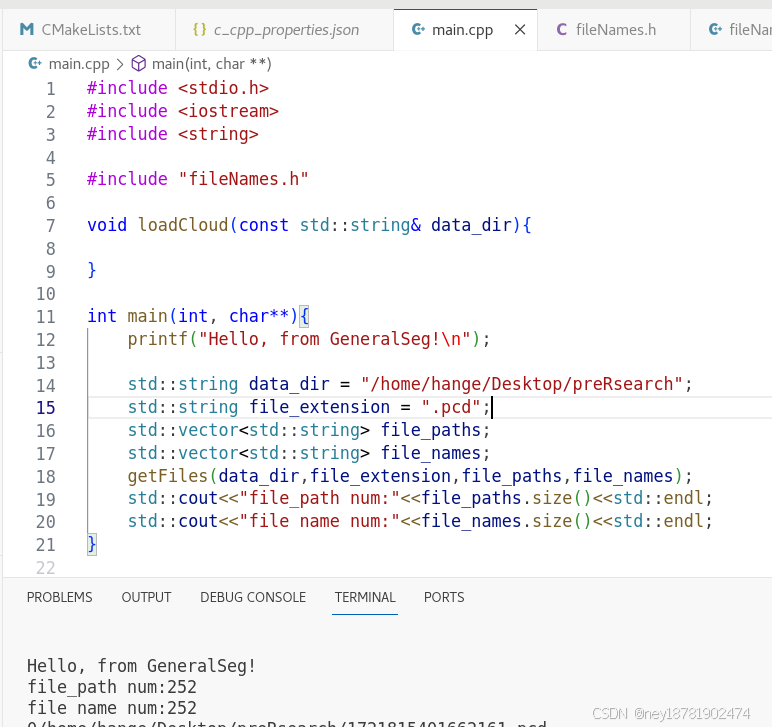Click the JSON braces icon on c_cpp_properties.json tab
This screenshot has width=772, height=727.
[x=199, y=30]
